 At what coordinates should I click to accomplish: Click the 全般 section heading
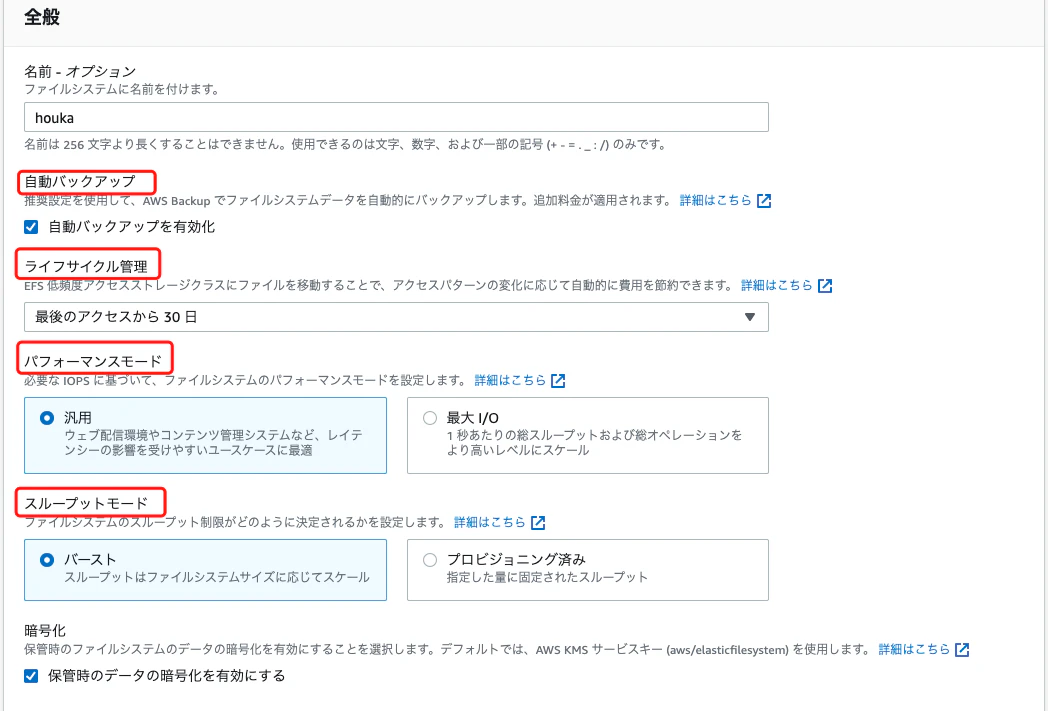pos(41,17)
